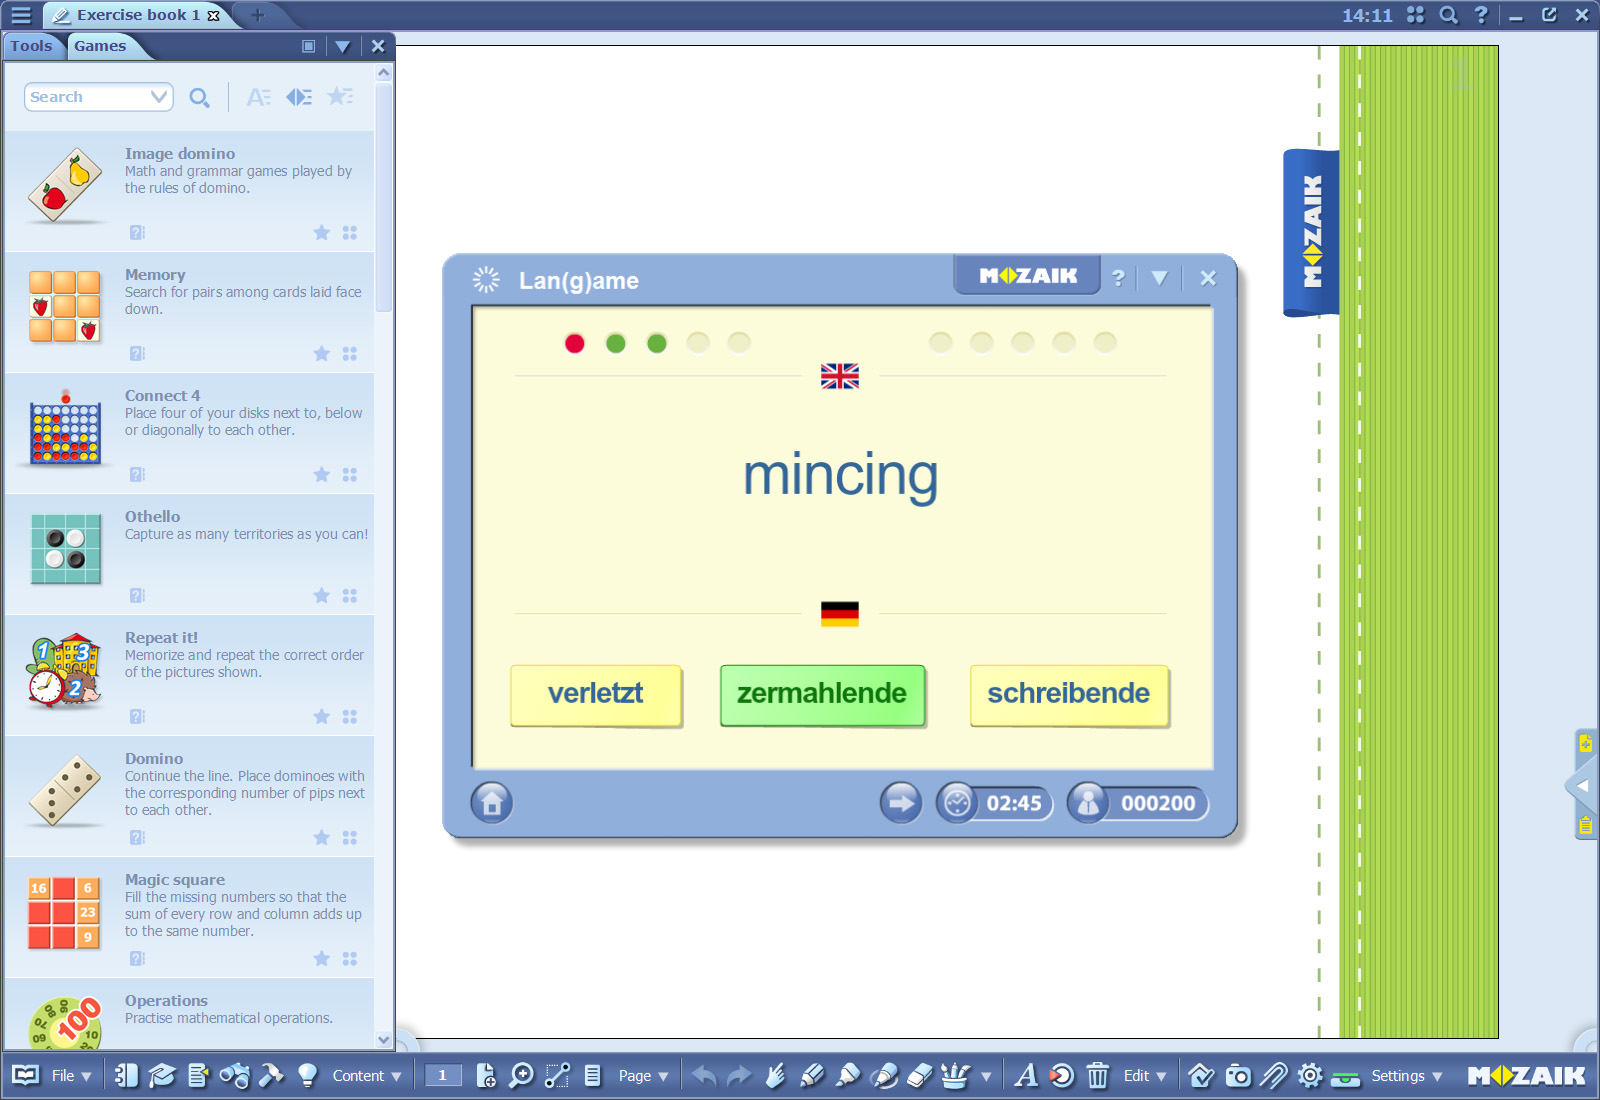1600x1100 pixels.
Task: Click the trash bin delete icon
Action: 1097,1076
